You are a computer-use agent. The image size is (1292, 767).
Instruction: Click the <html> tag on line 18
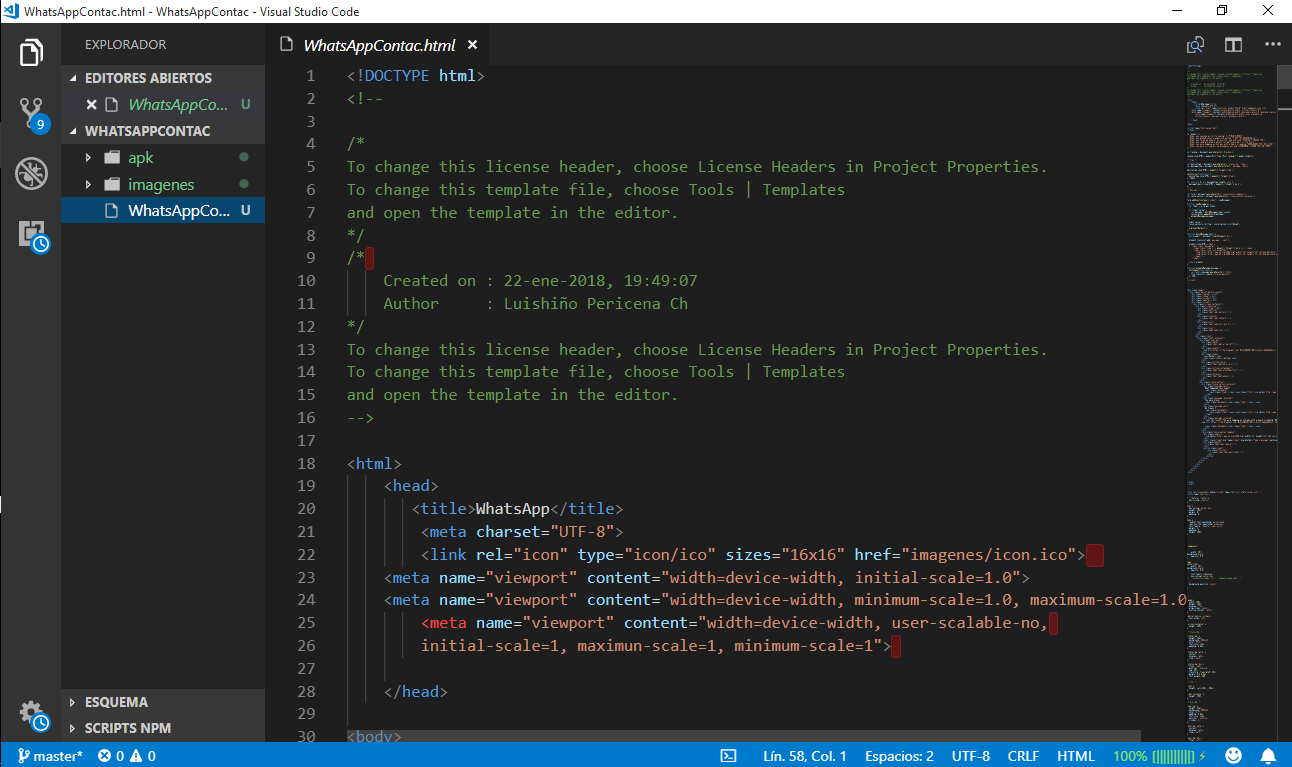coord(374,464)
